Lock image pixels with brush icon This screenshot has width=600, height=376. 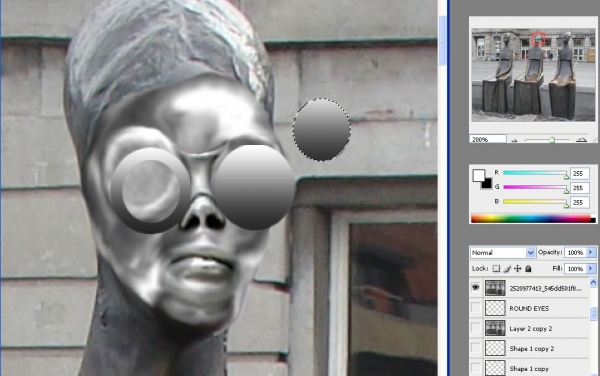[507, 269]
